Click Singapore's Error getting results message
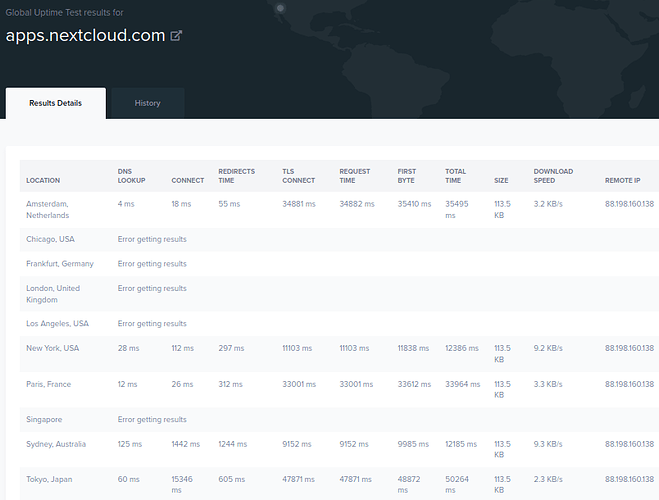 152,419
